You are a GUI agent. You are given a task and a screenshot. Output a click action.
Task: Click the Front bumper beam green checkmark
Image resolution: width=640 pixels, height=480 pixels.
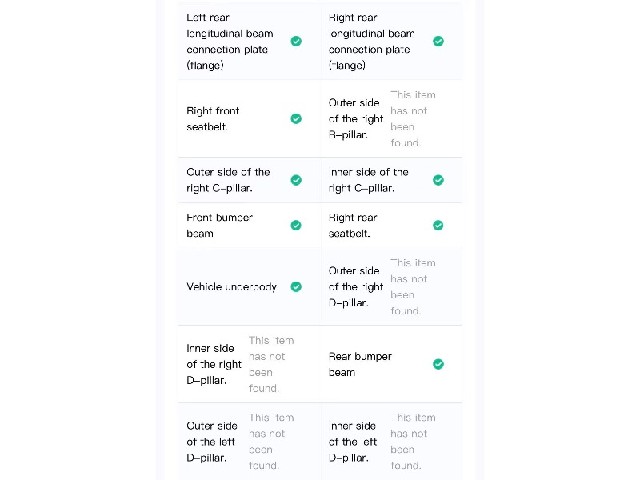pos(296,225)
